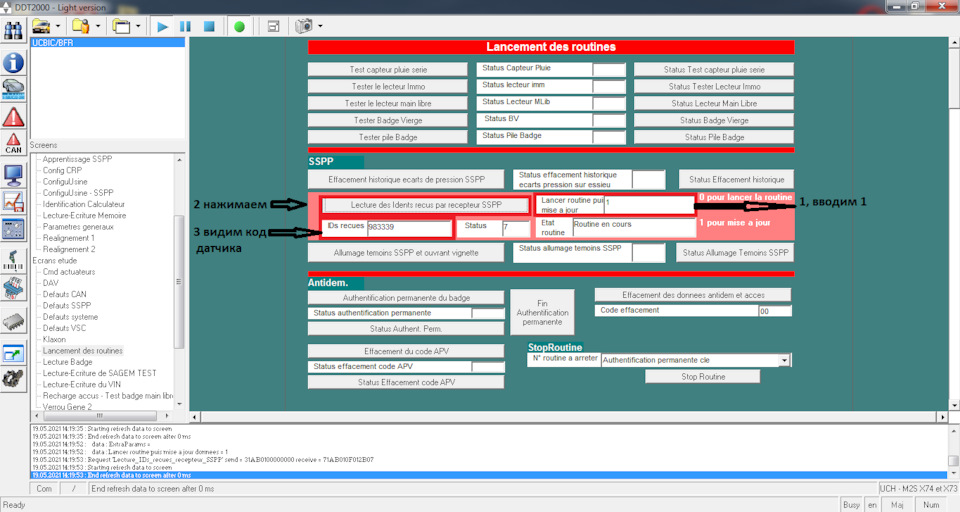This screenshot has width=960, height=512.
Task: Open car folder dropdown arrow
Action: [58, 26]
